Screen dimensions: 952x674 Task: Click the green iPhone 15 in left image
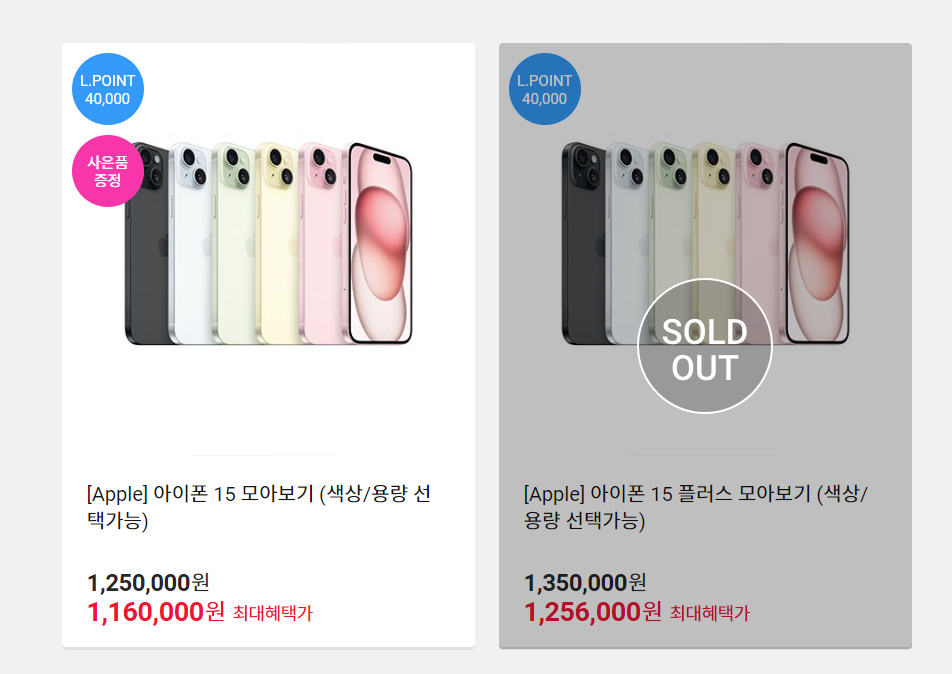tap(234, 243)
